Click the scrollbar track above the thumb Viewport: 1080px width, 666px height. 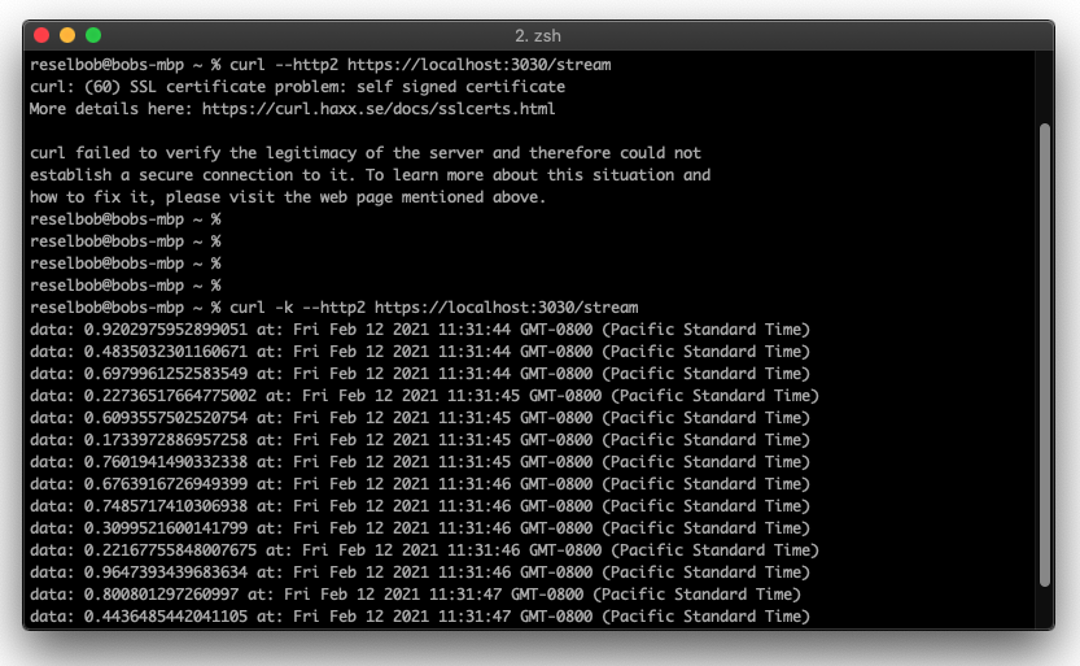tap(1045, 90)
